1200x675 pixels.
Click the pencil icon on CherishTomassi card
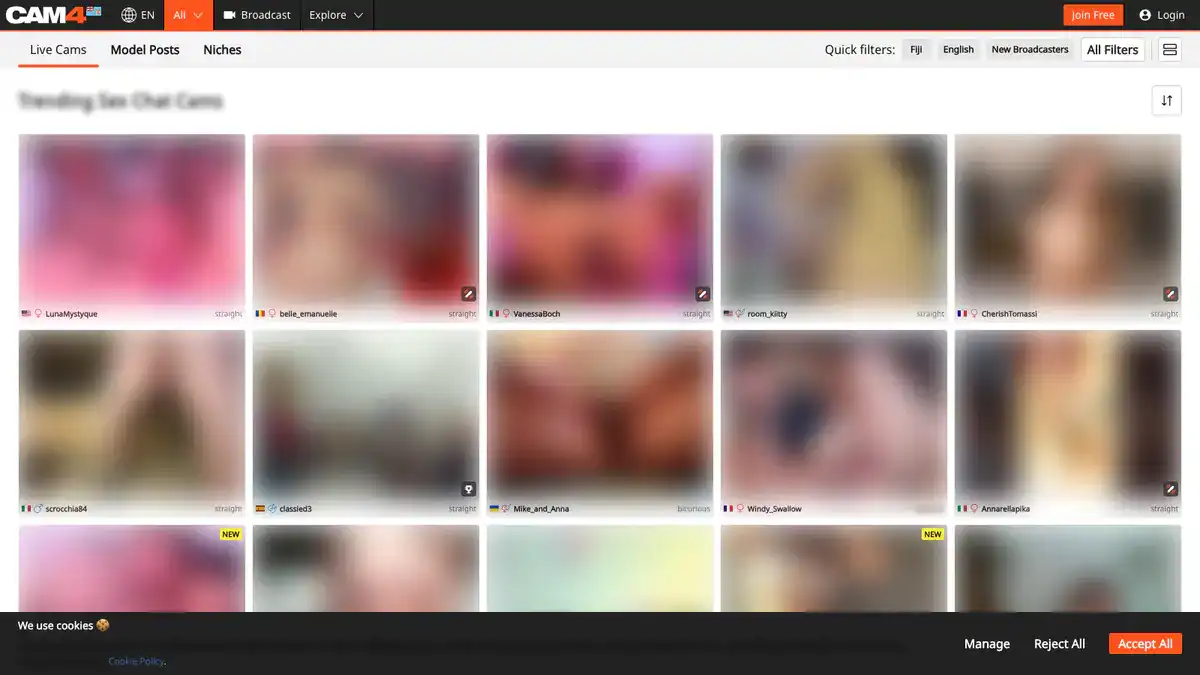coord(1171,294)
